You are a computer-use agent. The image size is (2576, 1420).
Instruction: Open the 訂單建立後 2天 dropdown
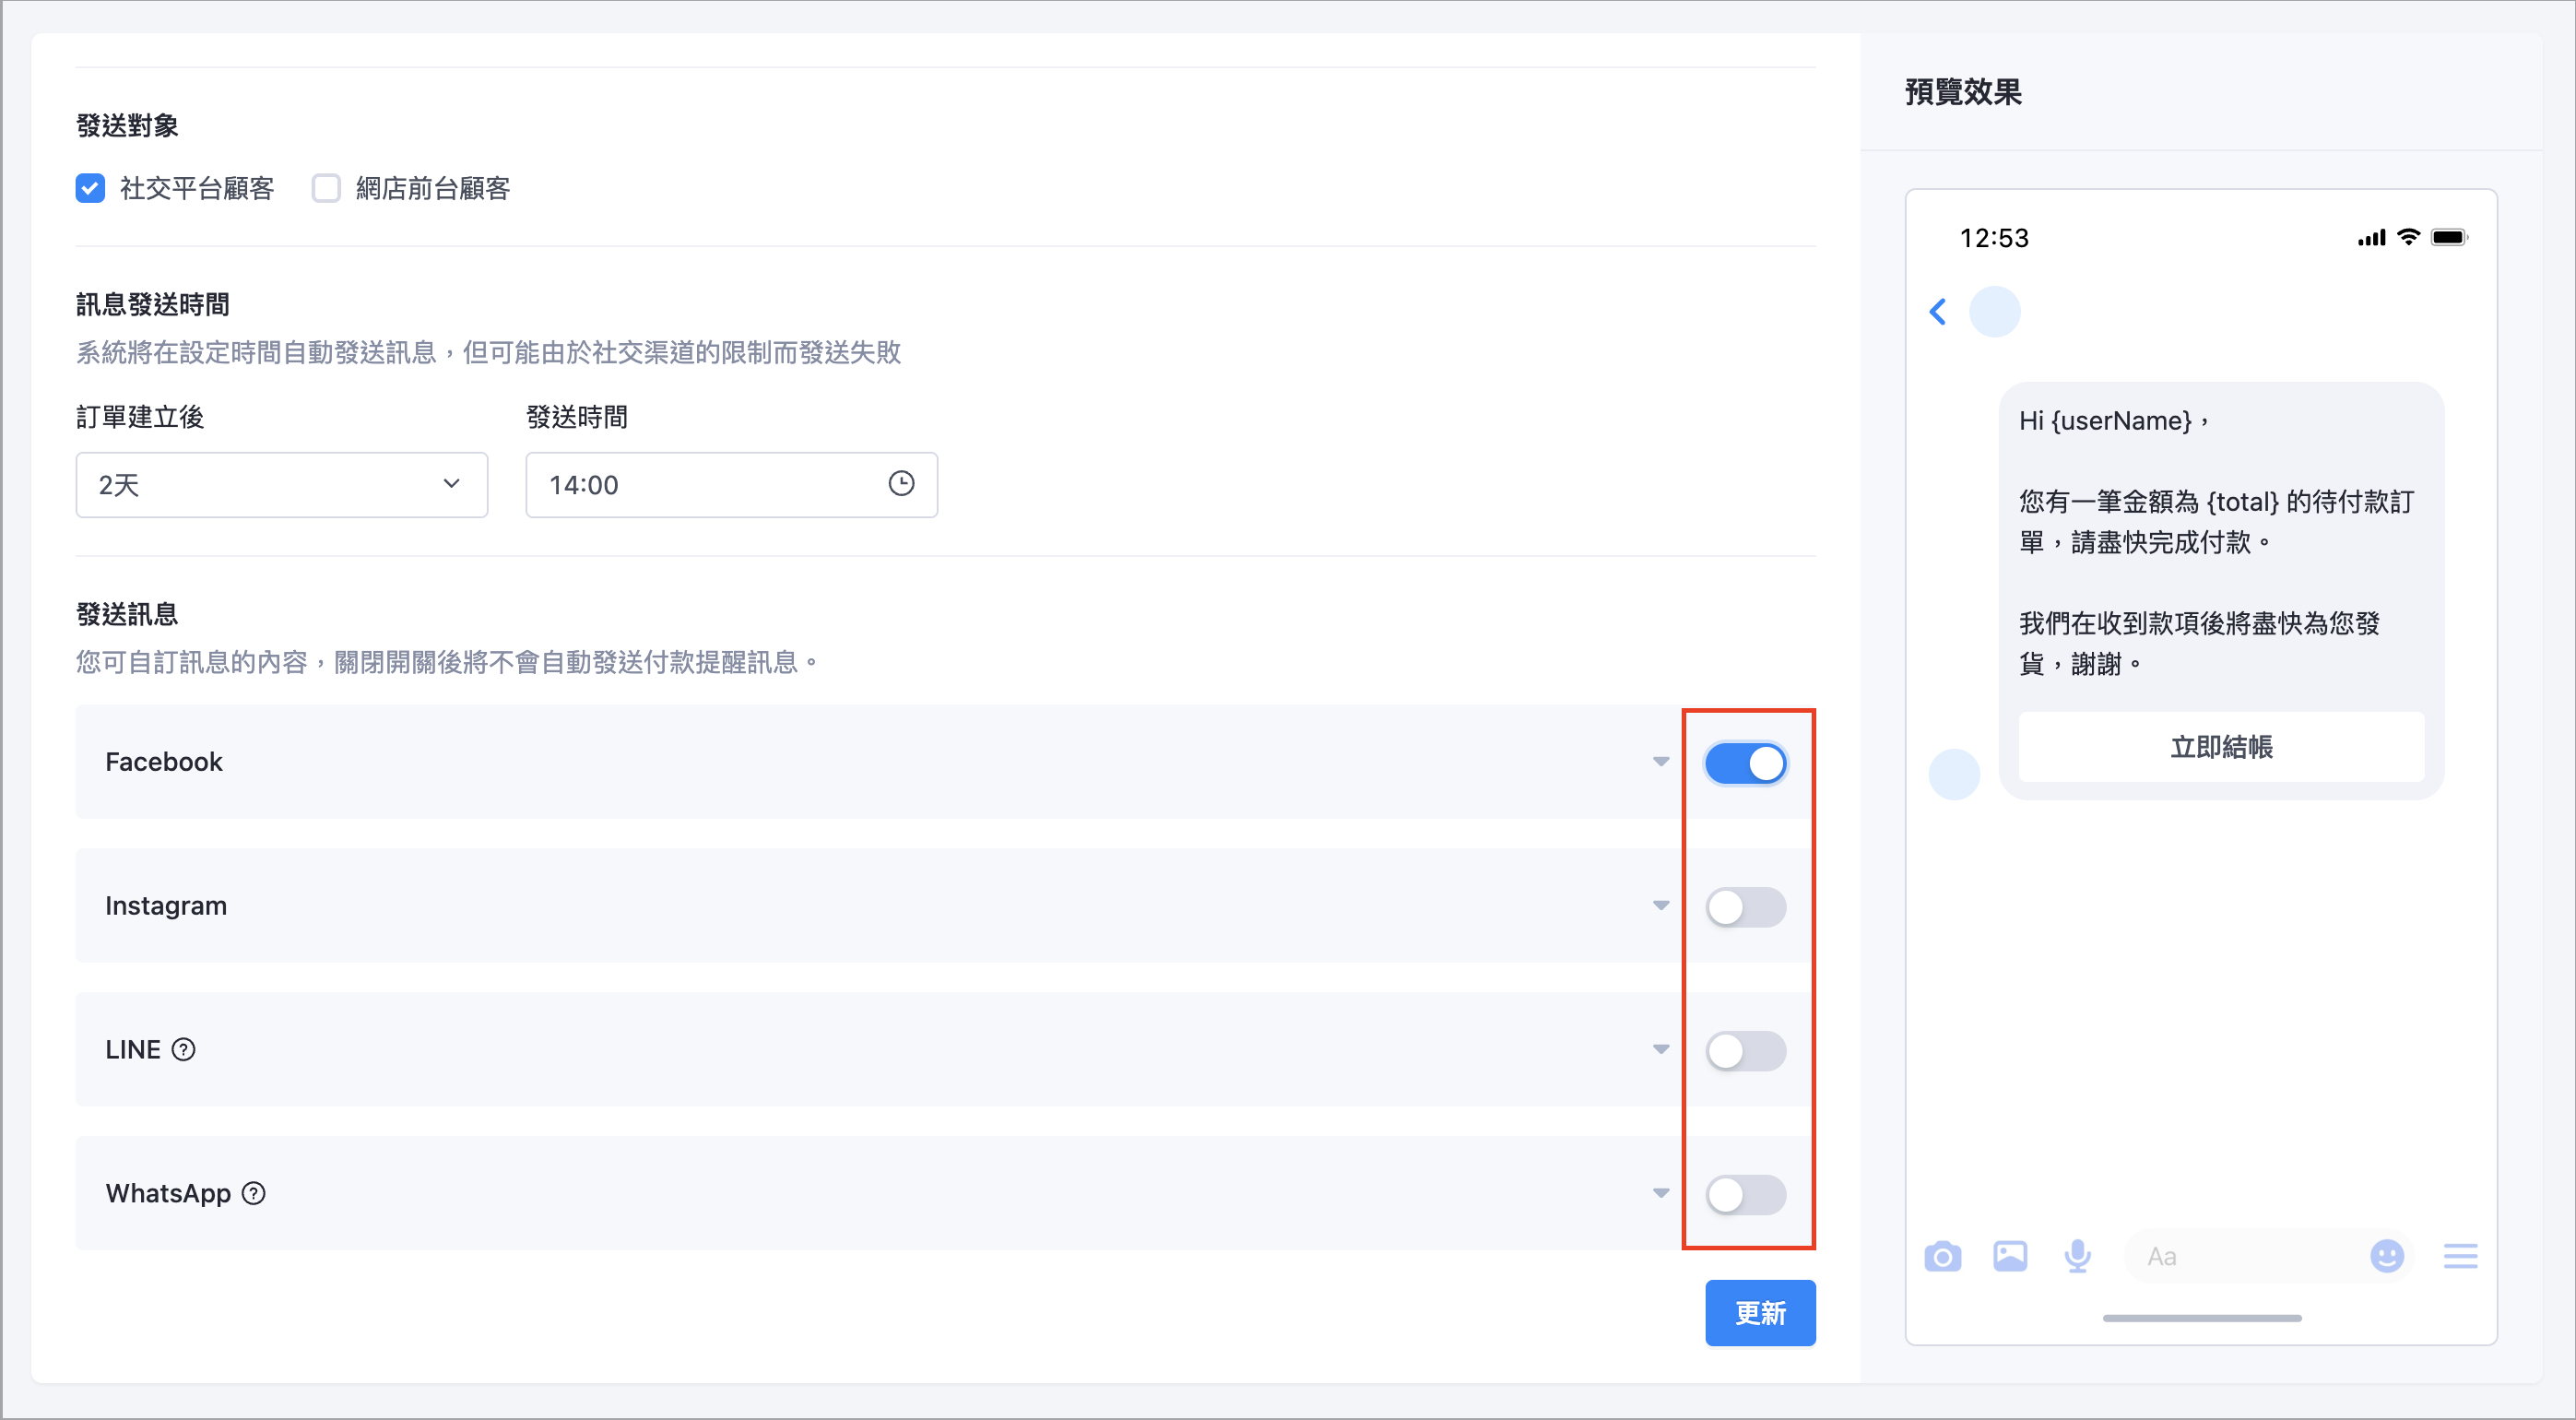(281, 485)
